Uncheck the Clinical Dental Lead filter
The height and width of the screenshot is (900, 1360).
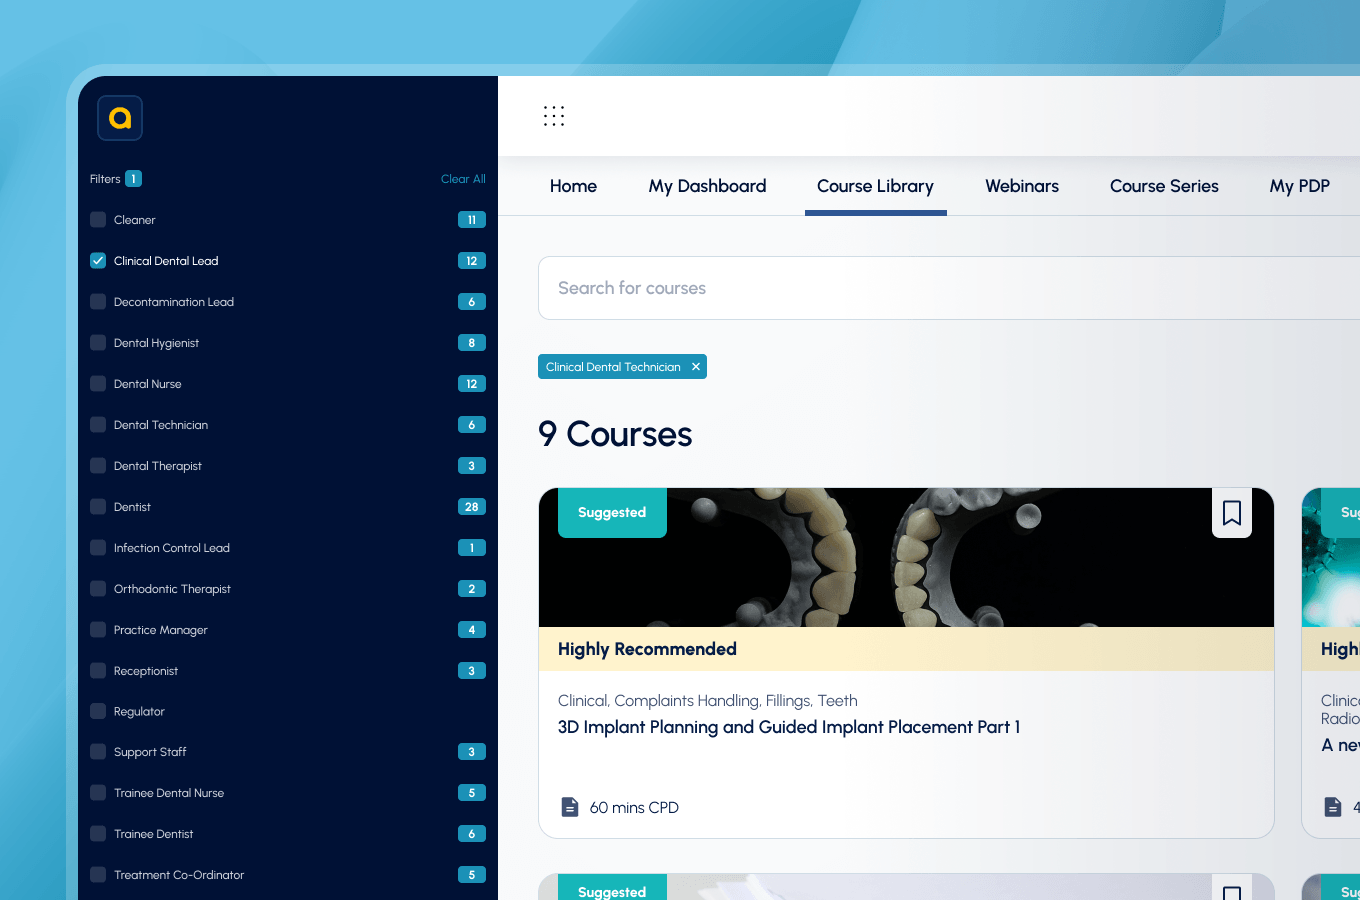click(x=98, y=261)
